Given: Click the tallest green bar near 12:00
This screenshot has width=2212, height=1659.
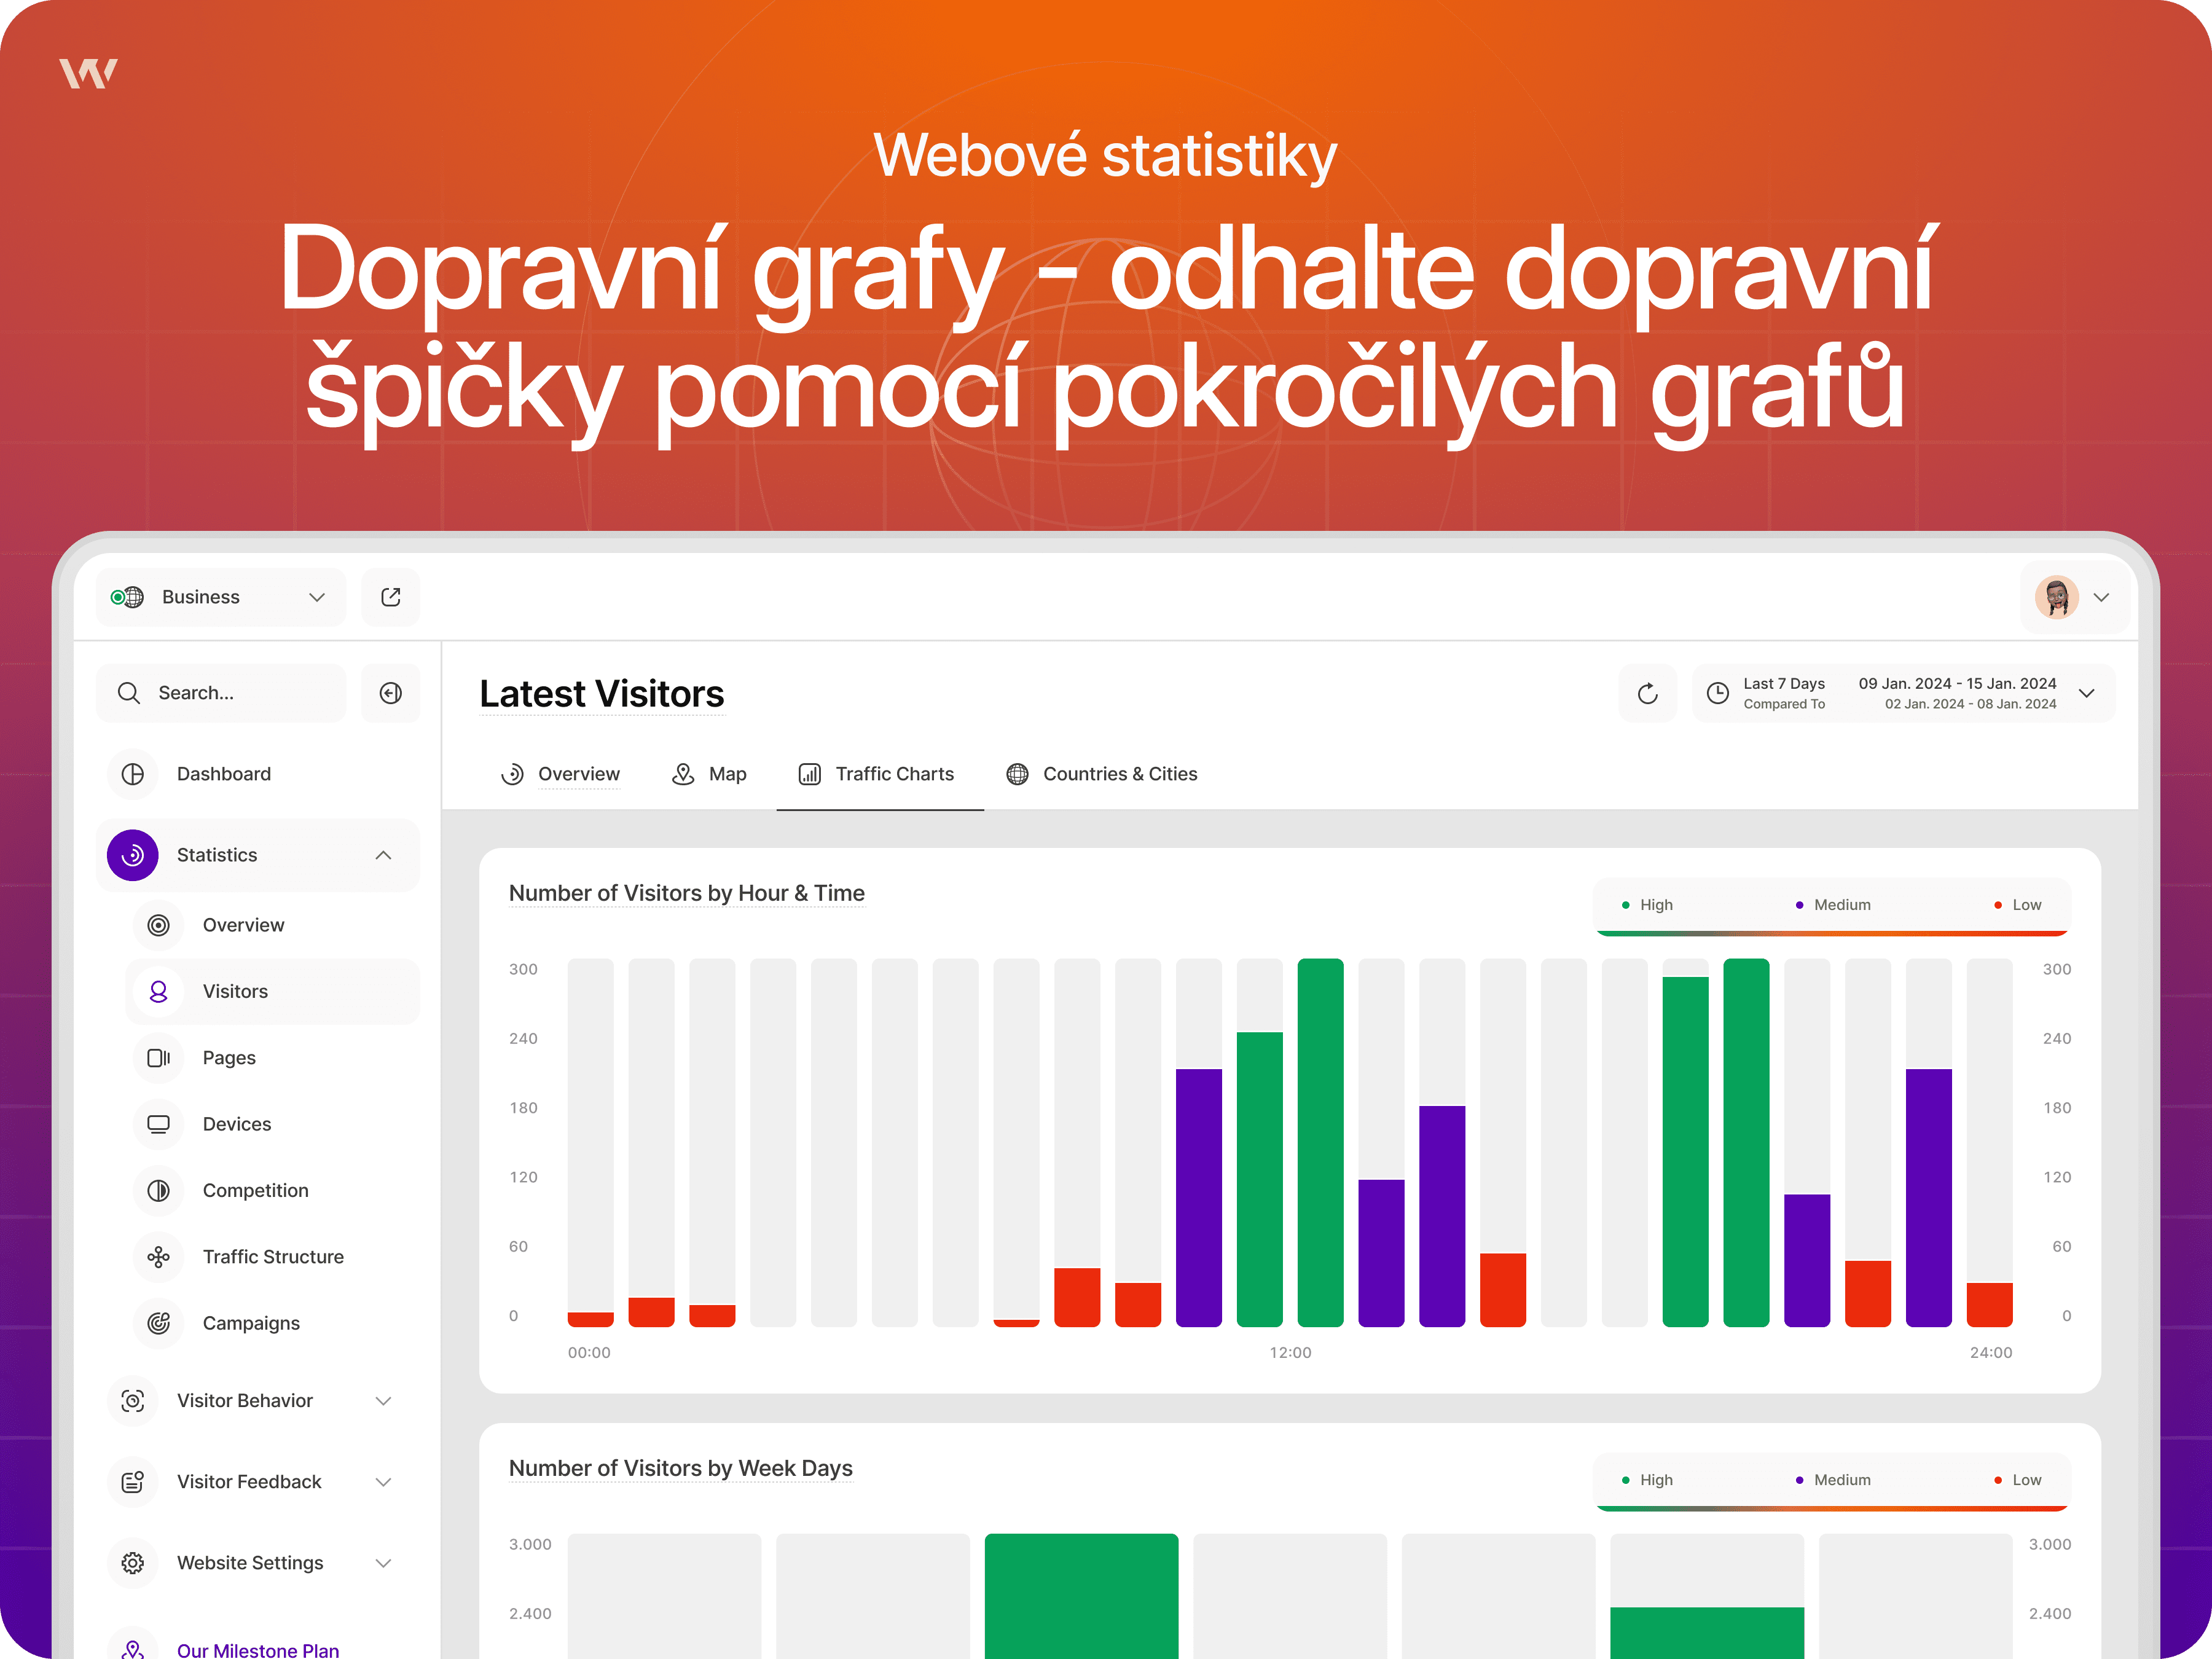Looking at the screenshot, I should [x=1320, y=1143].
